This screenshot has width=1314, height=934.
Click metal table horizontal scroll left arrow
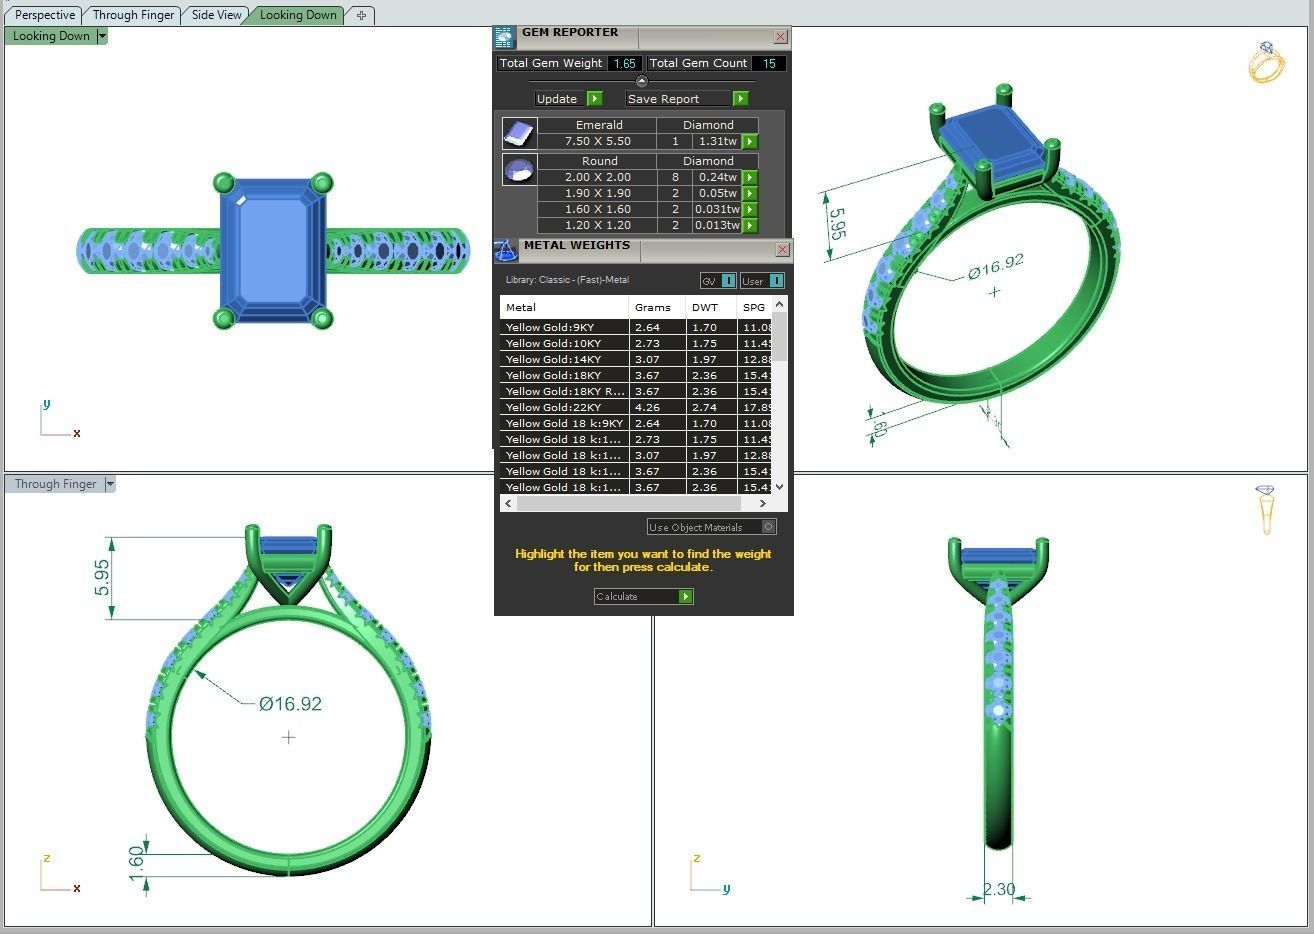click(x=509, y=503)
